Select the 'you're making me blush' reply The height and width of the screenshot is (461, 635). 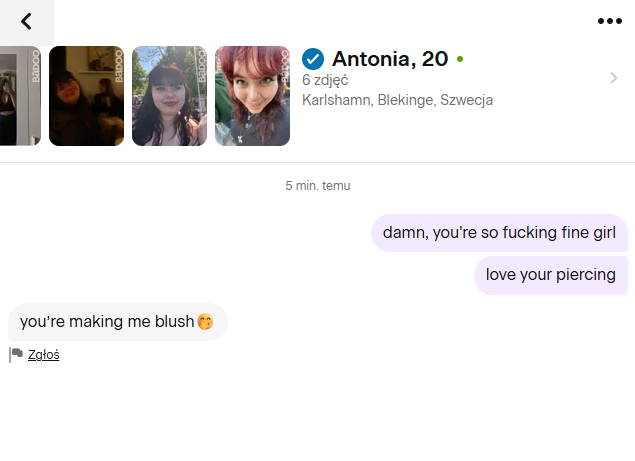[x=118, y=322]
